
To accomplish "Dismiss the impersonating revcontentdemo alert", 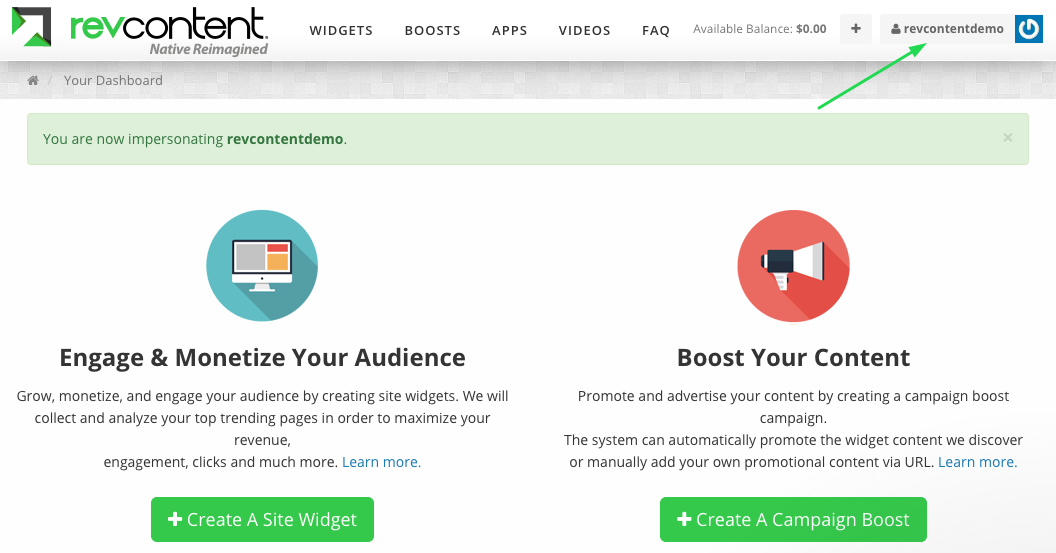I will (x=1008, y=137).
